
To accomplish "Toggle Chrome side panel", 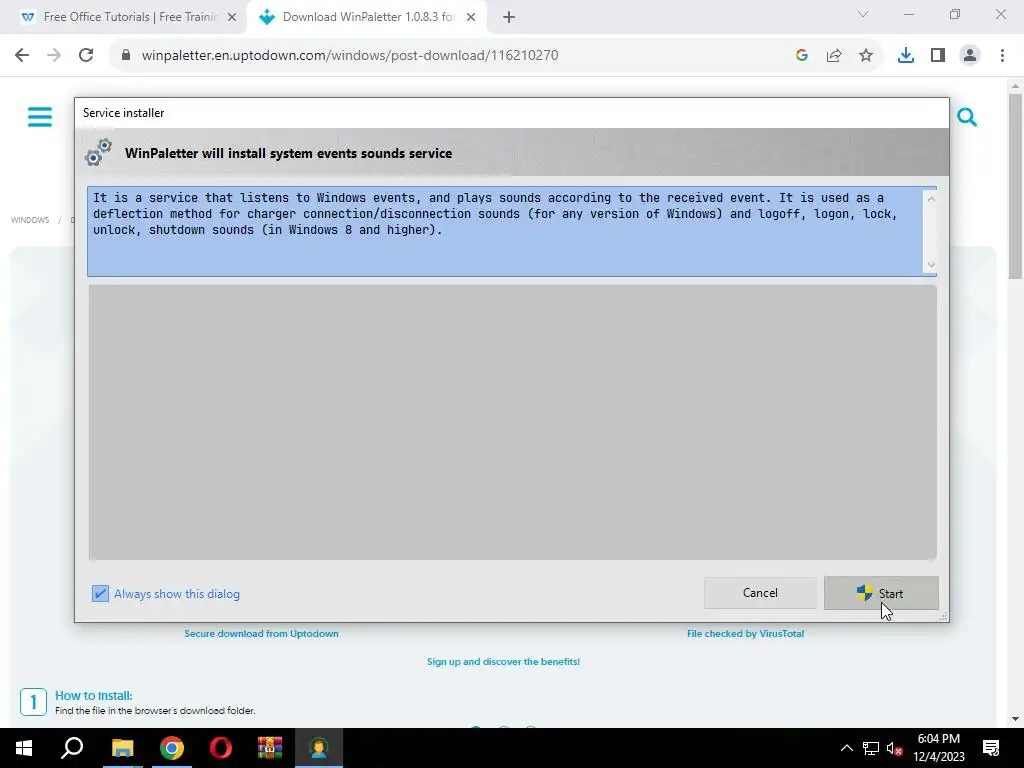I will [938, 56].
